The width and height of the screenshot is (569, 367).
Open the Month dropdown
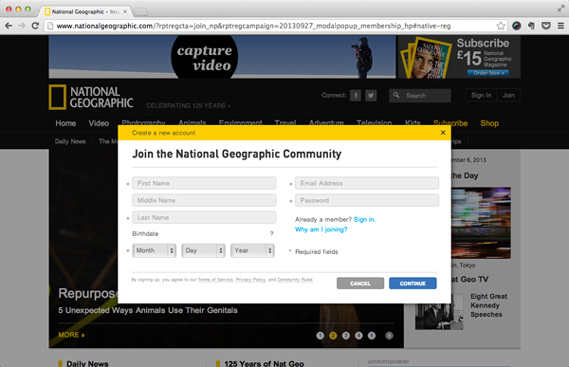154,250
